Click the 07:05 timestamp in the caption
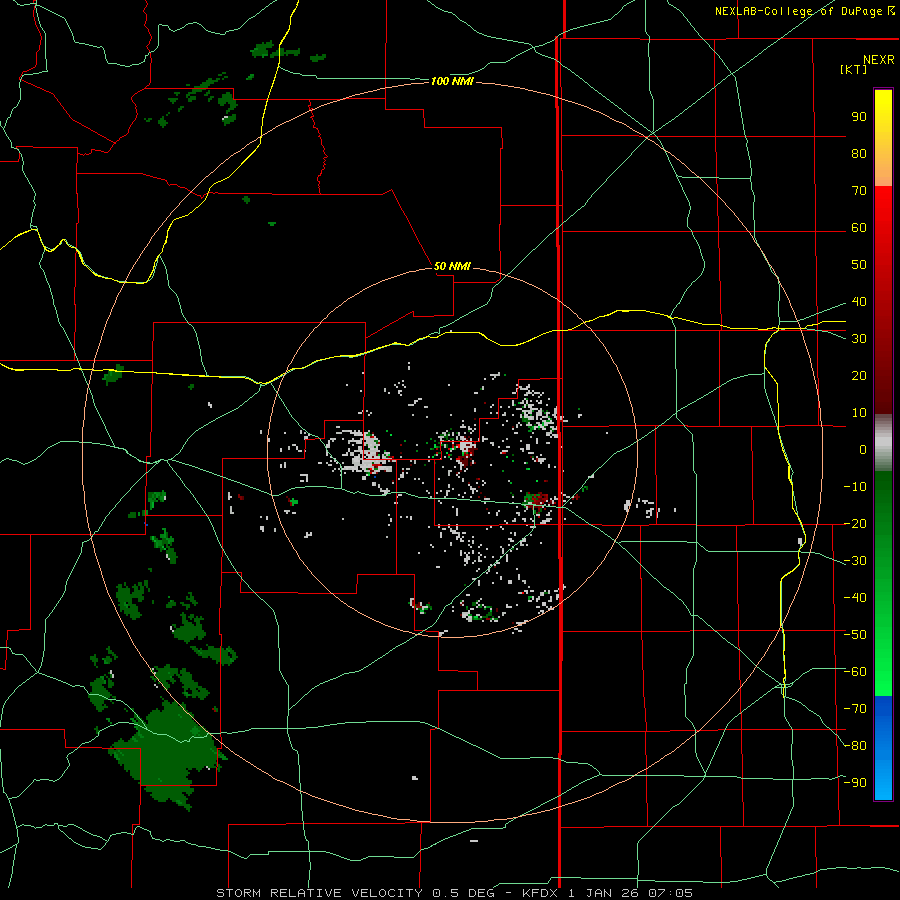The image size is (900, 900). (x=670, y=893)
